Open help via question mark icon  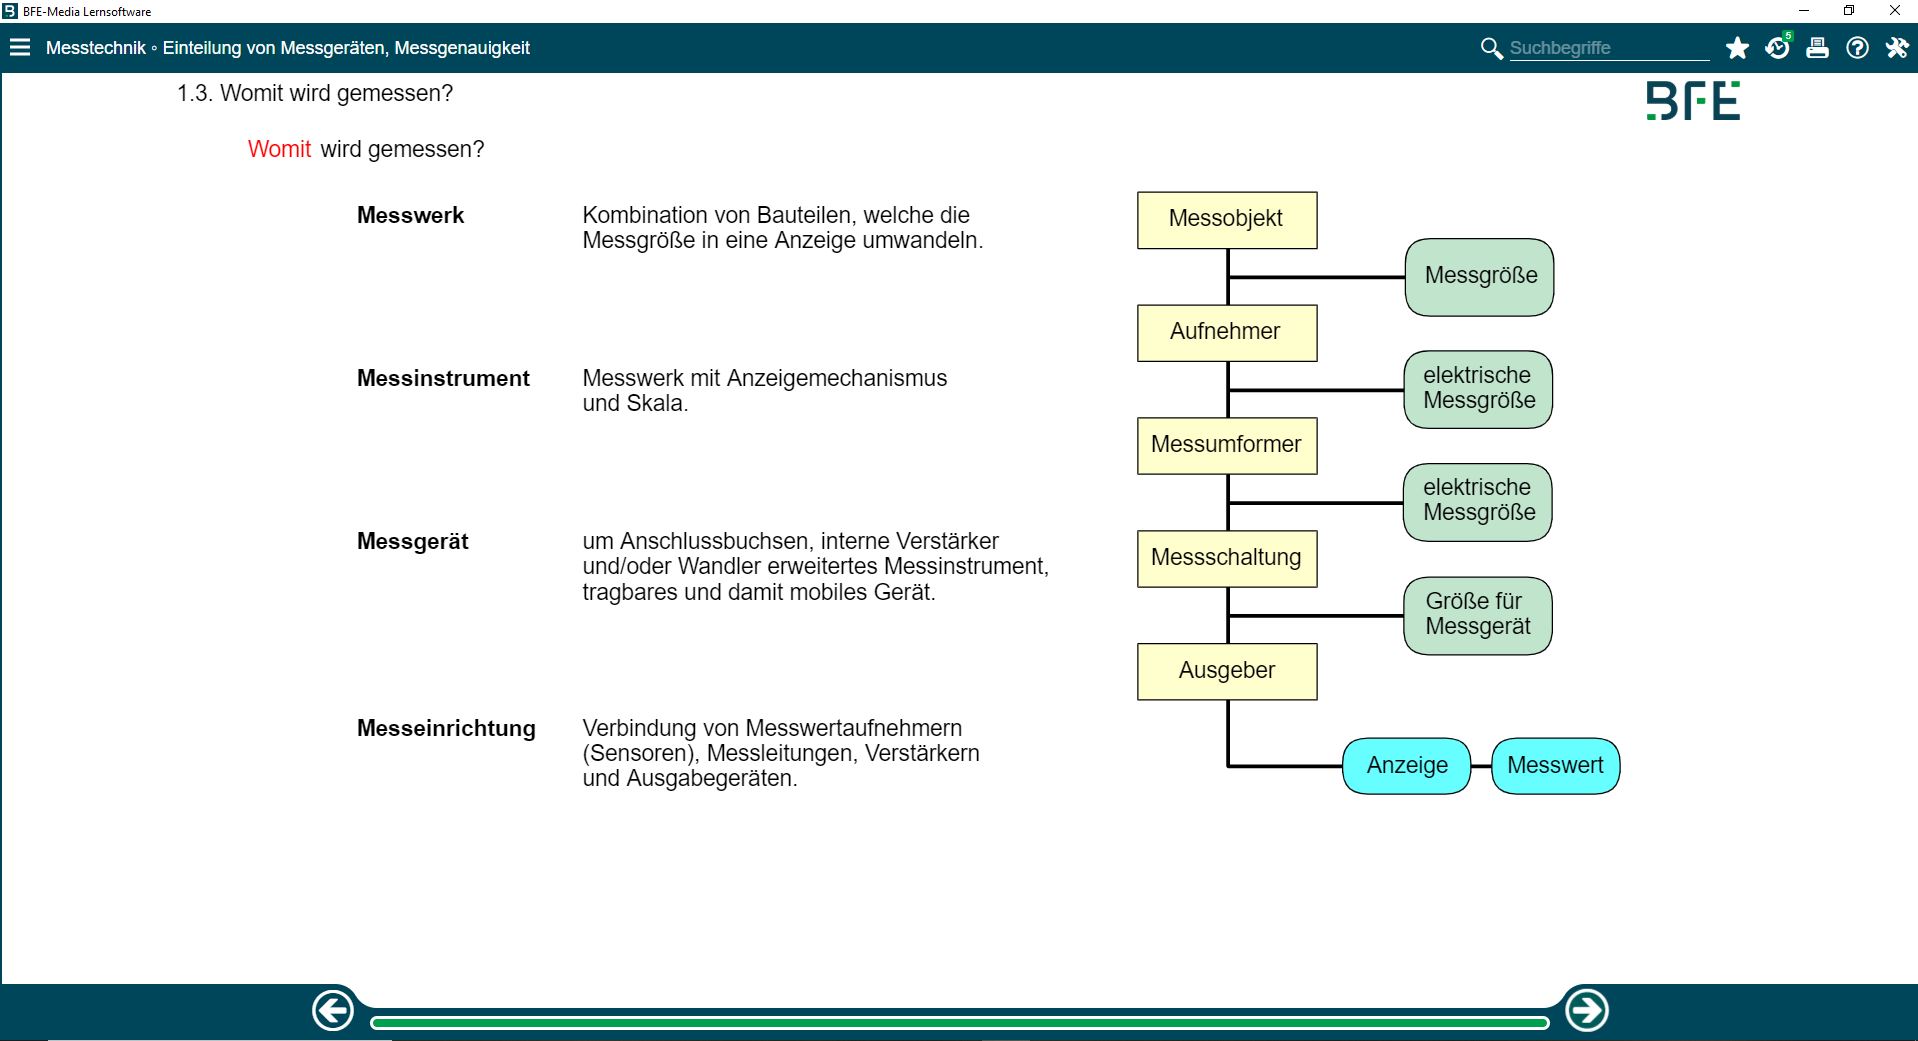[1857, 48]
